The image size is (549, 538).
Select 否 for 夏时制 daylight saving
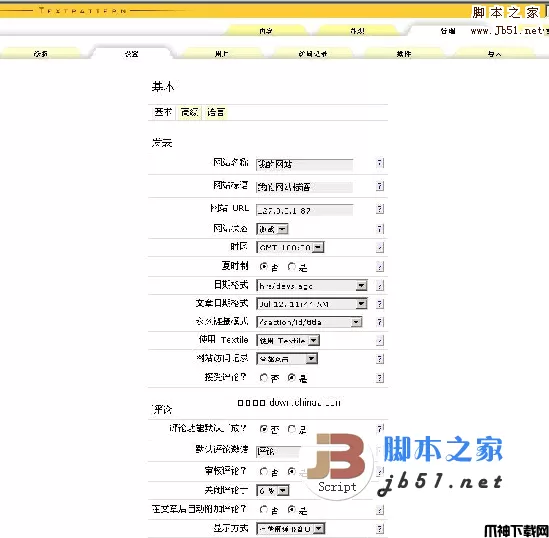pyautogui.click(x=264, y=267)
